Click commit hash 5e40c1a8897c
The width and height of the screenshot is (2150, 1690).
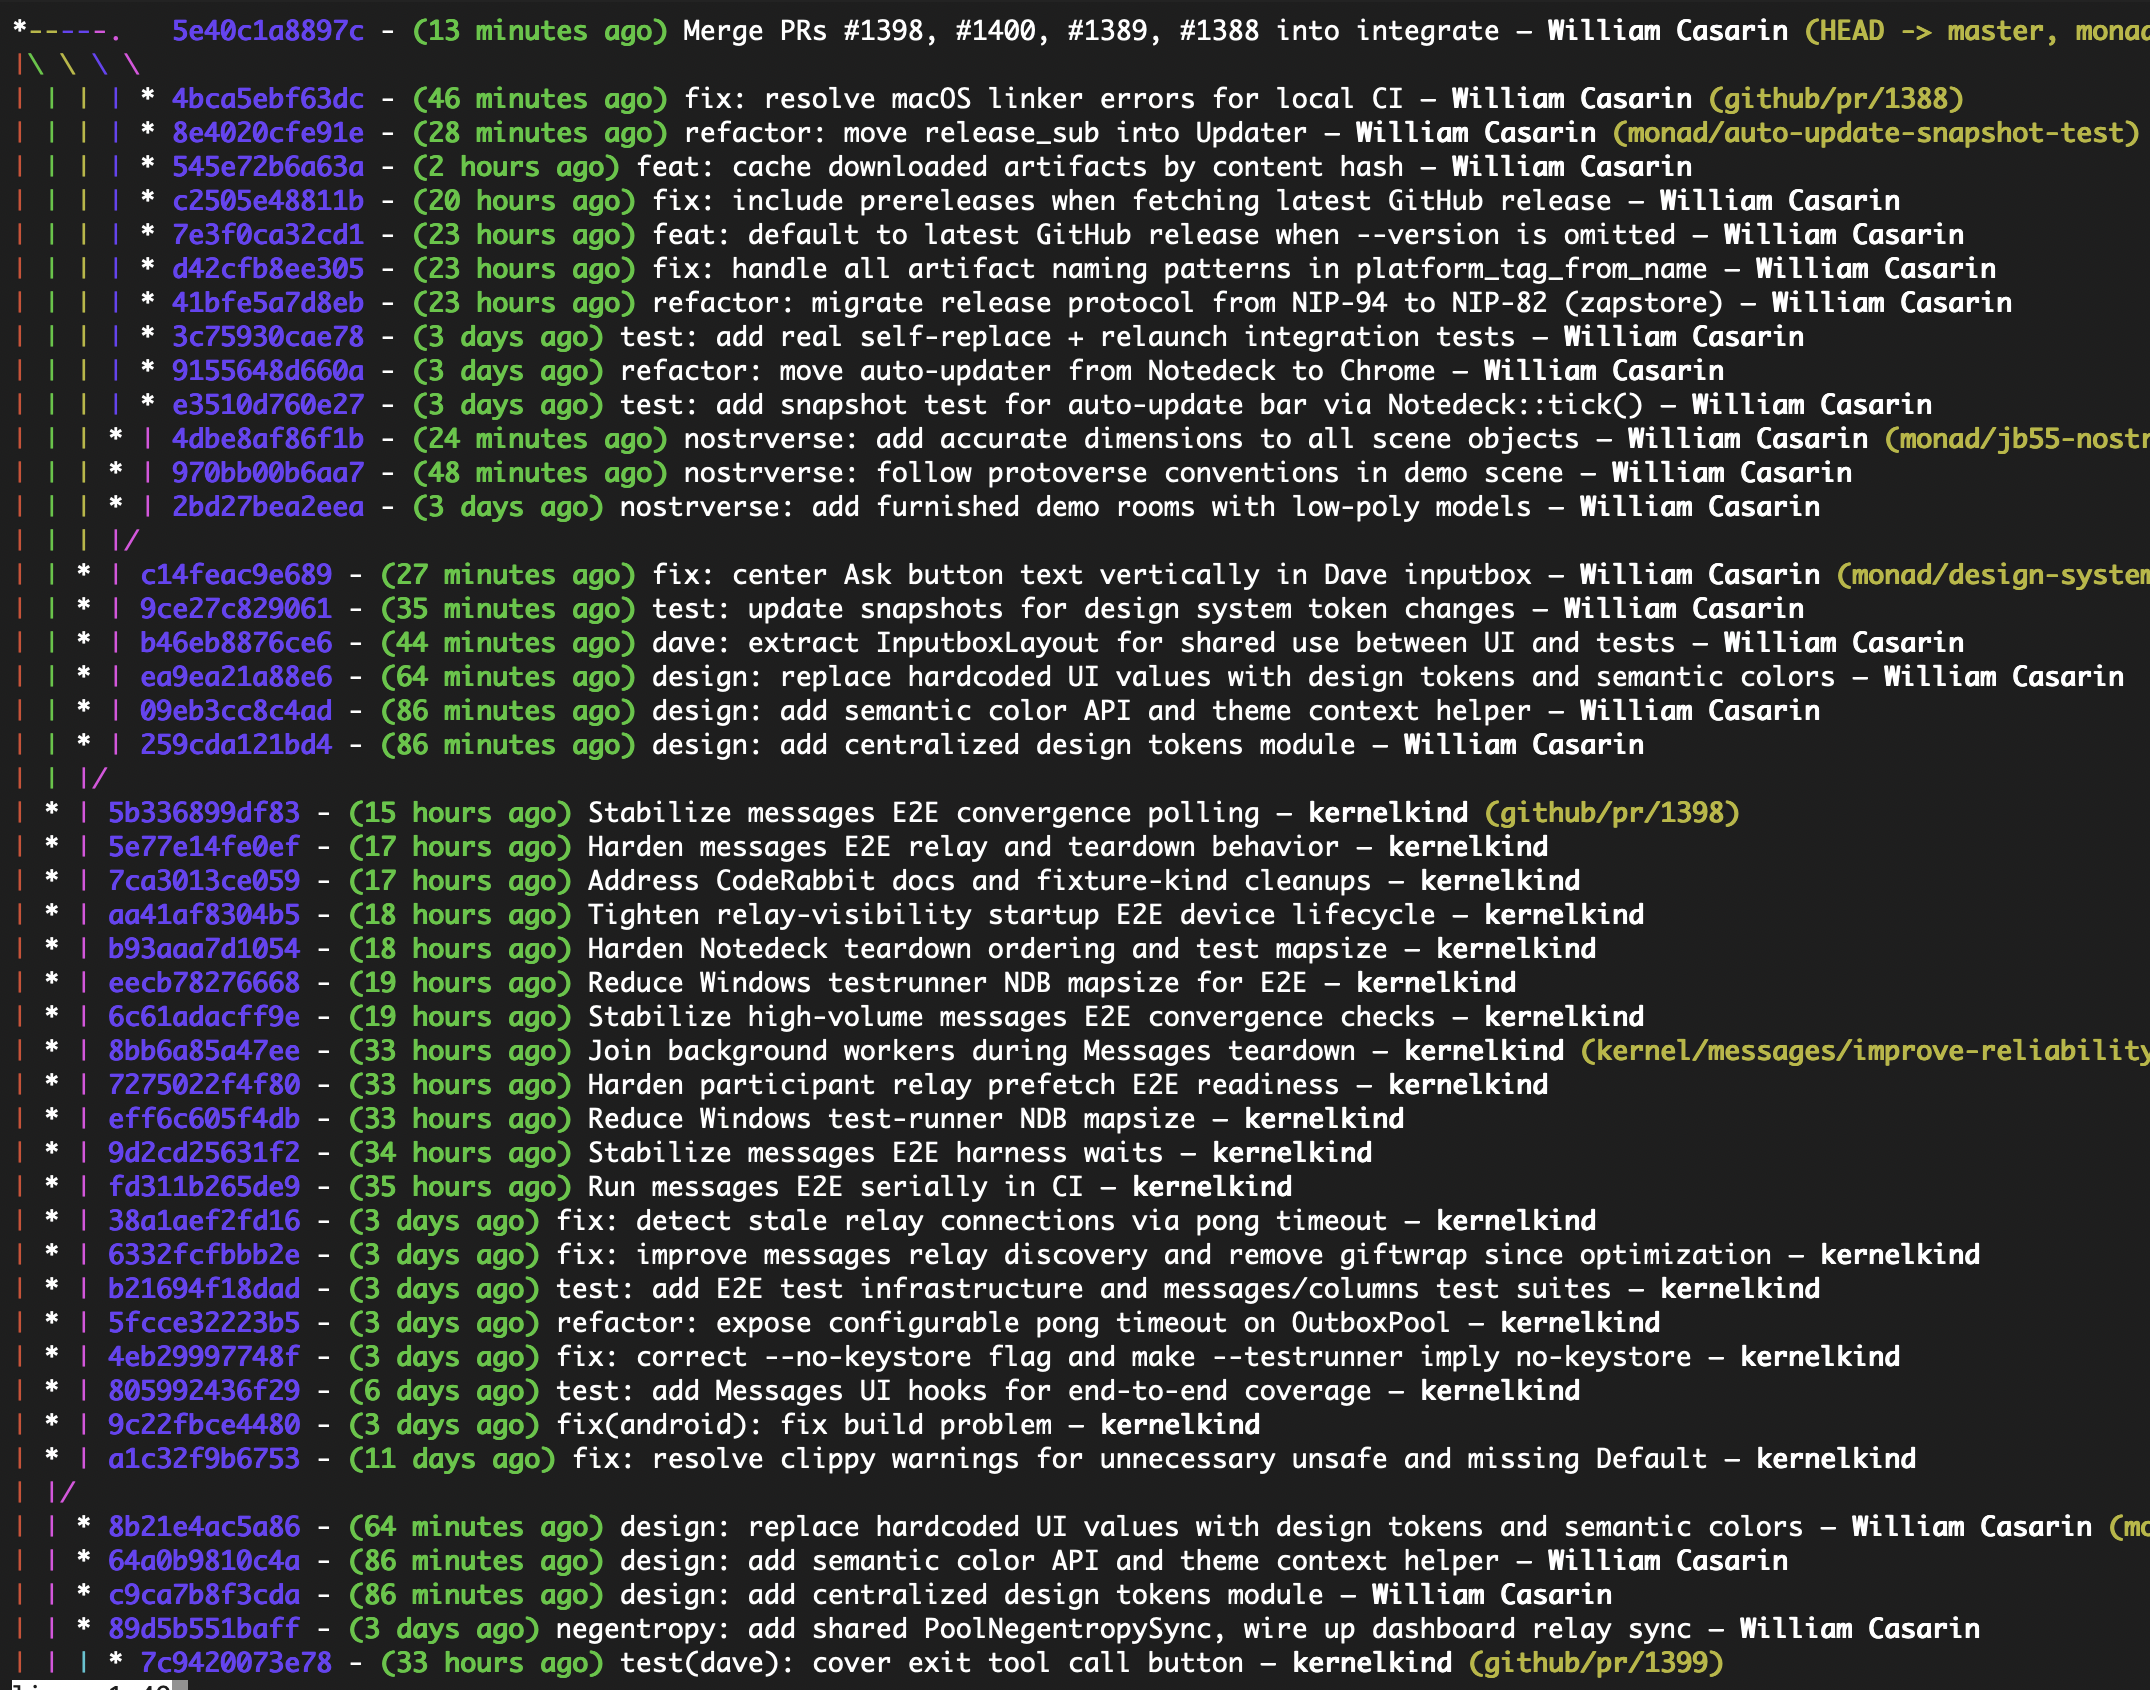267,31
